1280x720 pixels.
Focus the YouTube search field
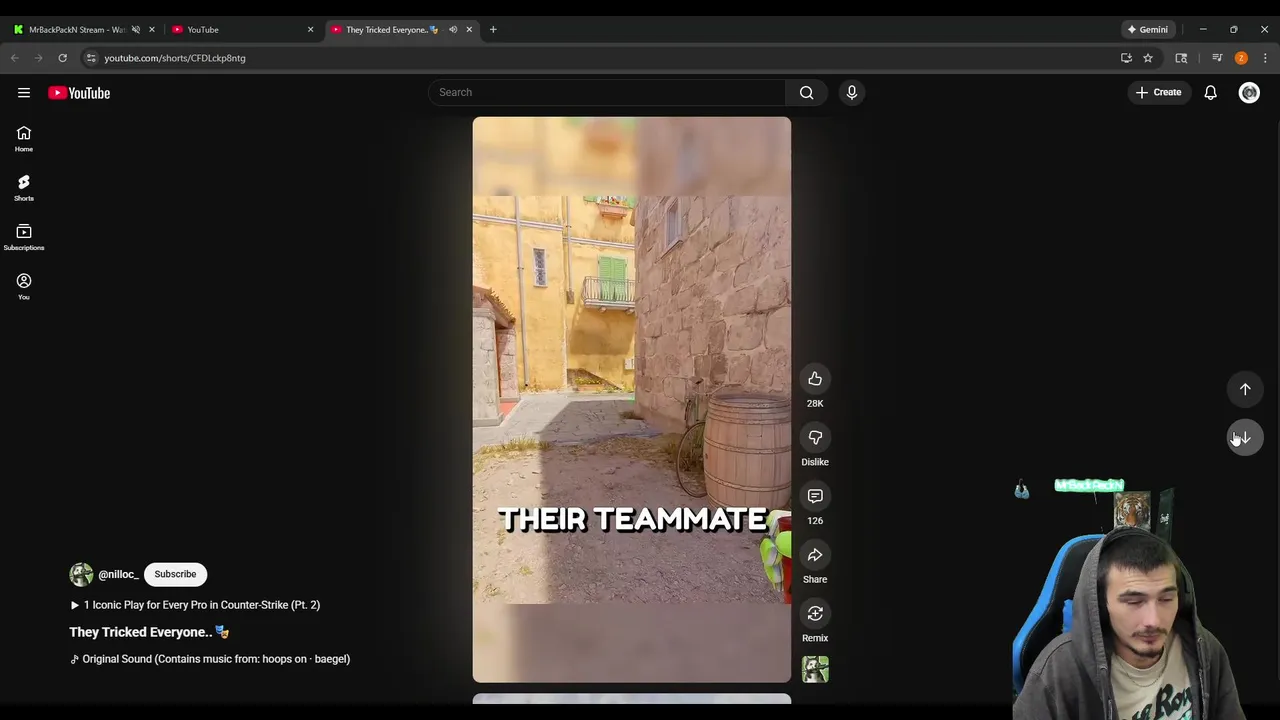click(x=607, y=93)
